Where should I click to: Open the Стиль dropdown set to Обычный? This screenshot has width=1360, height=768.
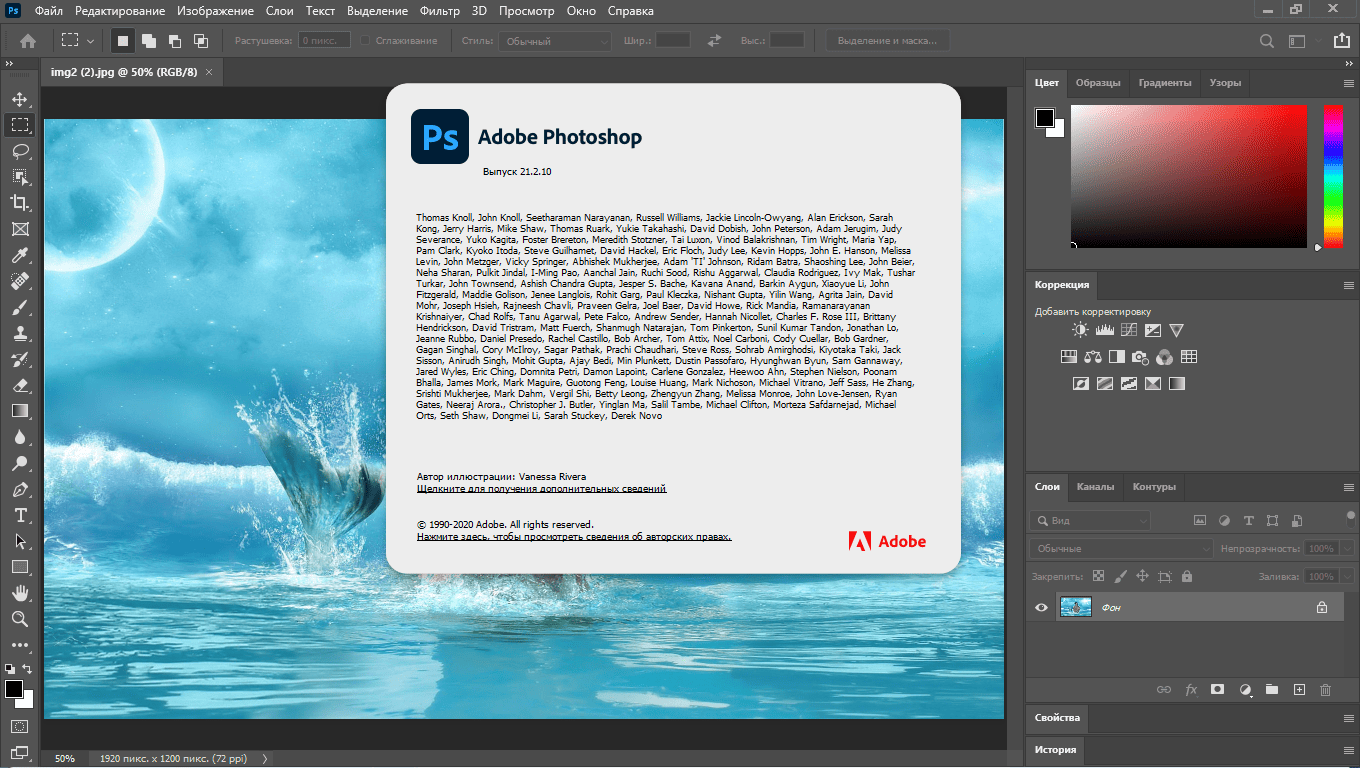(553, 41)
